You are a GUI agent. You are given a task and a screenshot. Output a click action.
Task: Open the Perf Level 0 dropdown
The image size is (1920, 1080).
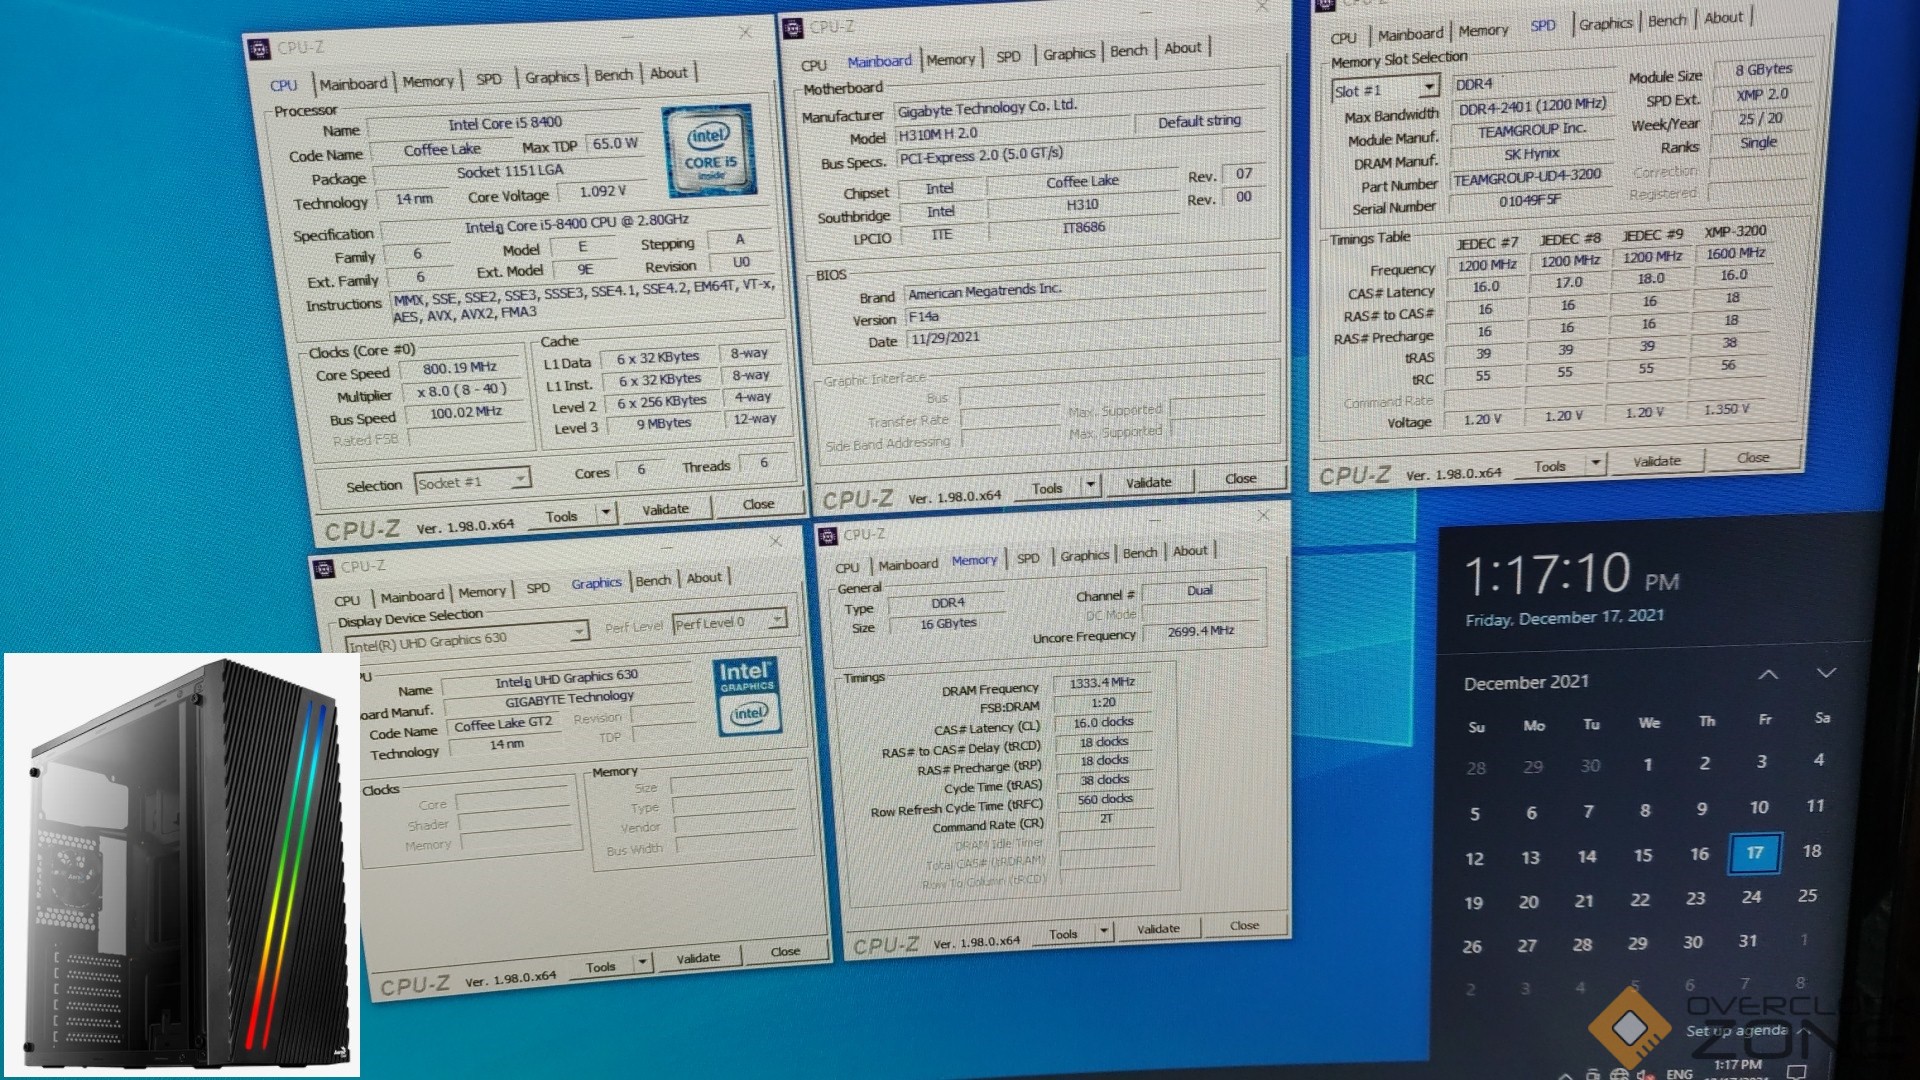point(777,621)
